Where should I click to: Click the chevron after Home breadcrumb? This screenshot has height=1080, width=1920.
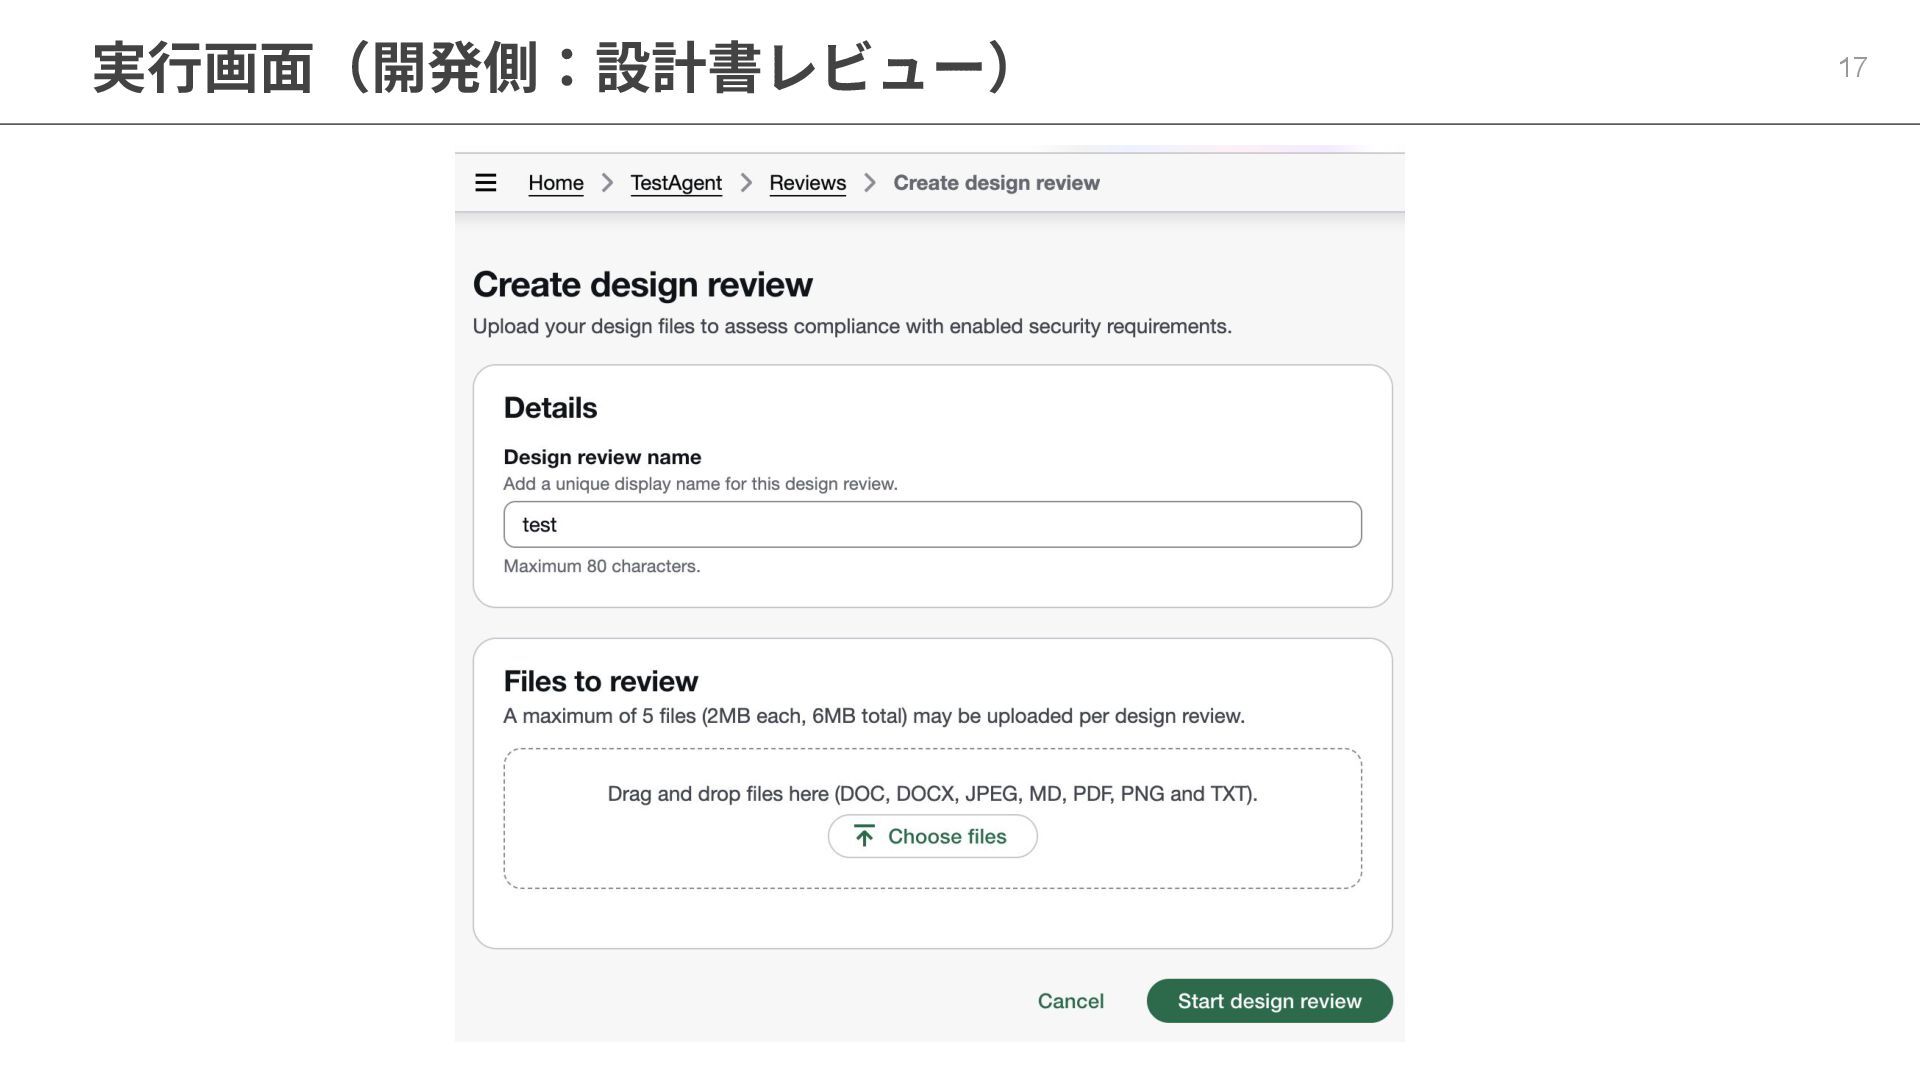pos(607,183)
